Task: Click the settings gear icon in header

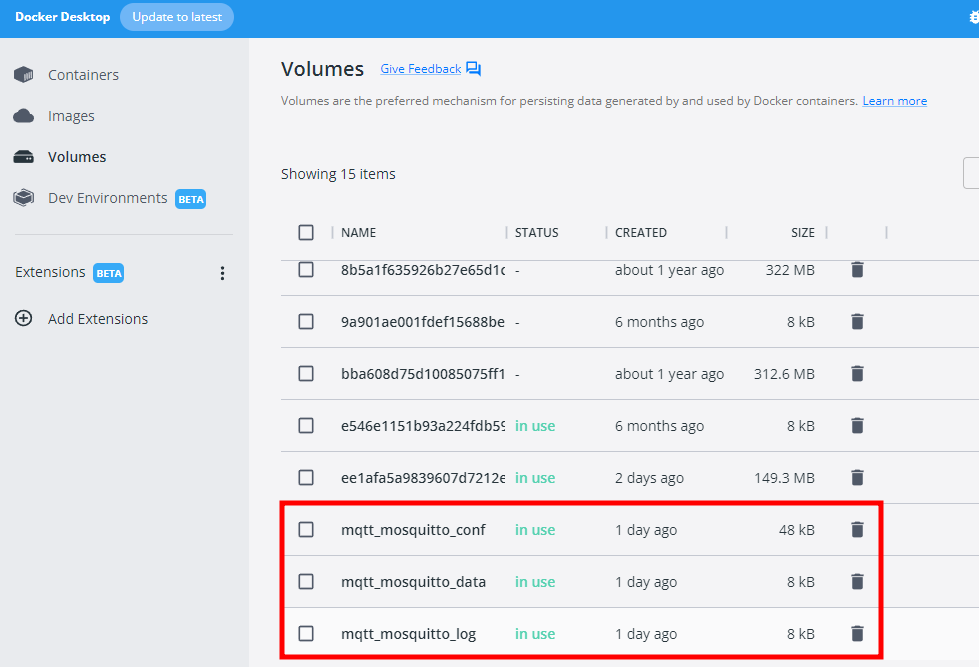Action: coord(974,17)
